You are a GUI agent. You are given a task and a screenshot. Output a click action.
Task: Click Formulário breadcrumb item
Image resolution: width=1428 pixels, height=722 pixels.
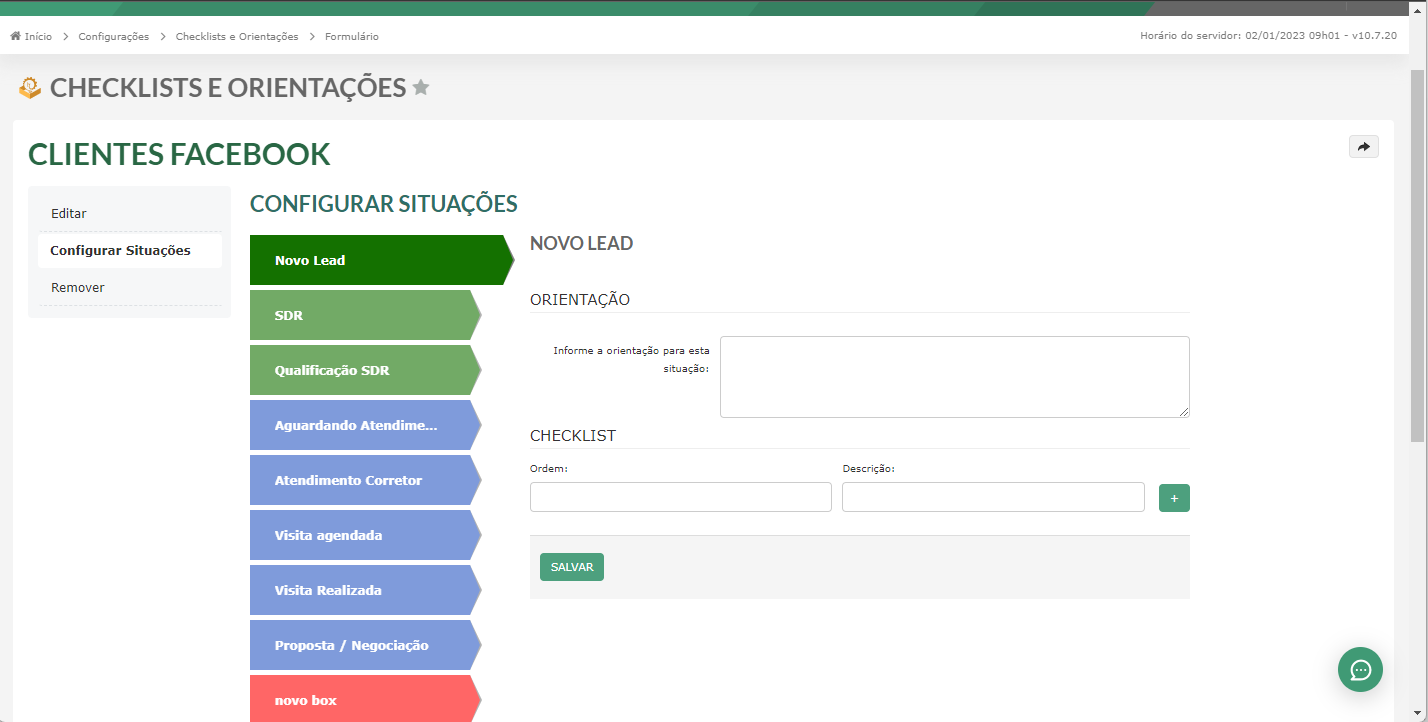352,36
